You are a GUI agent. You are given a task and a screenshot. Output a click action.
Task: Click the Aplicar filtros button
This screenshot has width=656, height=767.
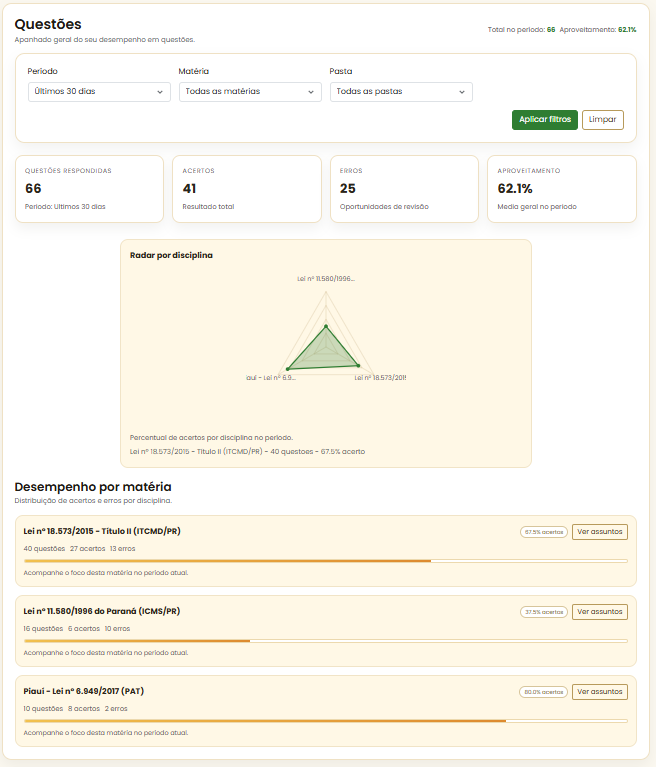coord(545,120)
